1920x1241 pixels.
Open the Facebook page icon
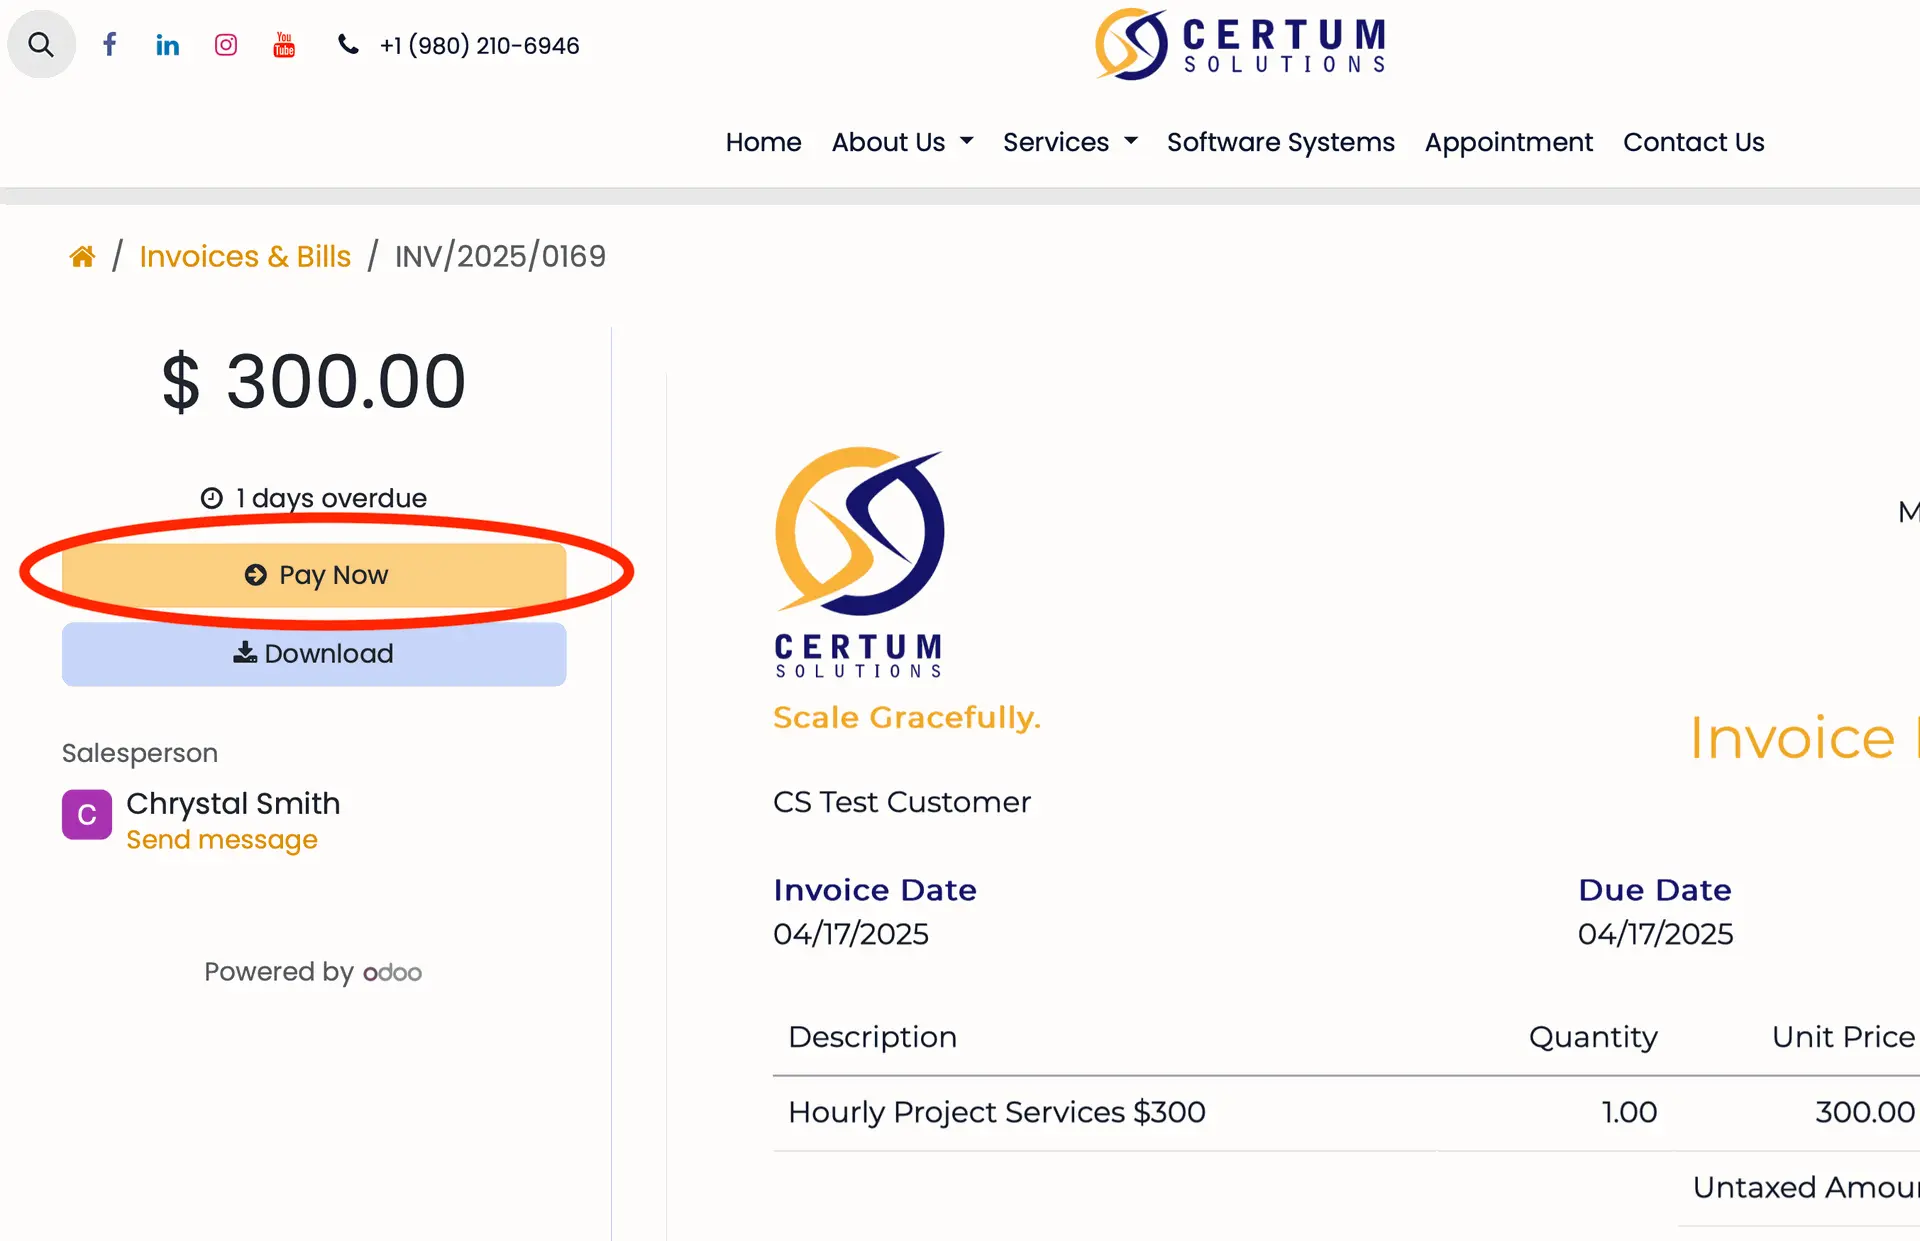(x=110, y=44)
